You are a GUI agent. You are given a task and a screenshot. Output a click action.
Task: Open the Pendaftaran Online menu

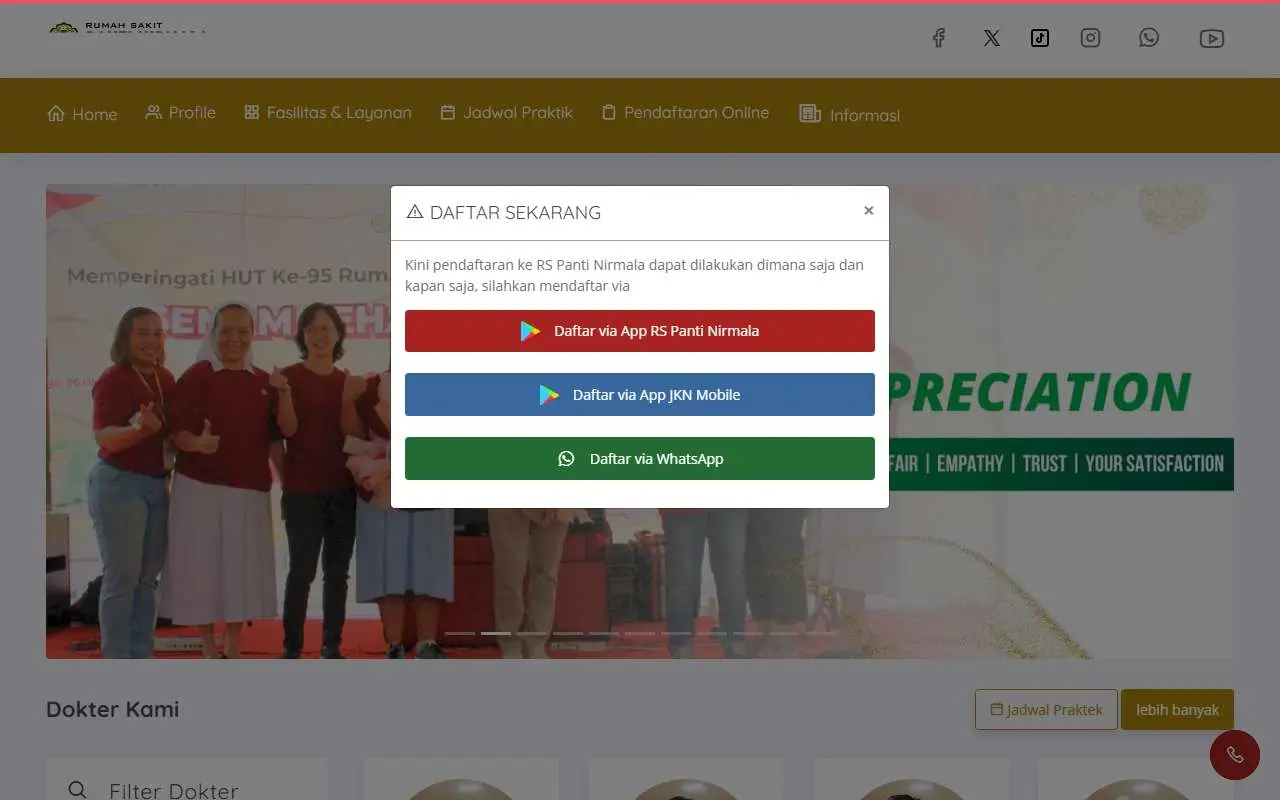(685, 112)
